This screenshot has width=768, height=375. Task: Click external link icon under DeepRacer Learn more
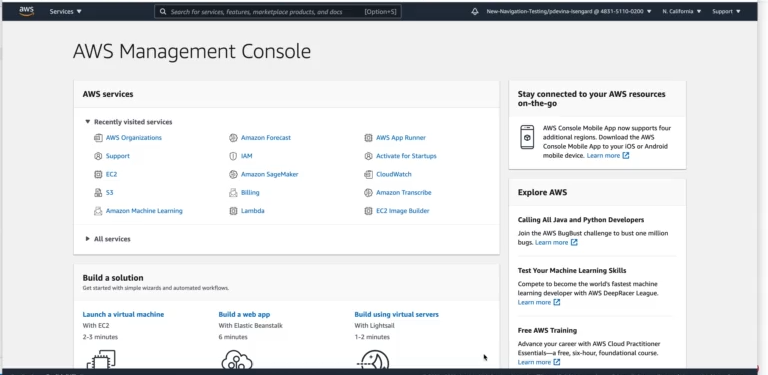coord(556,302)
